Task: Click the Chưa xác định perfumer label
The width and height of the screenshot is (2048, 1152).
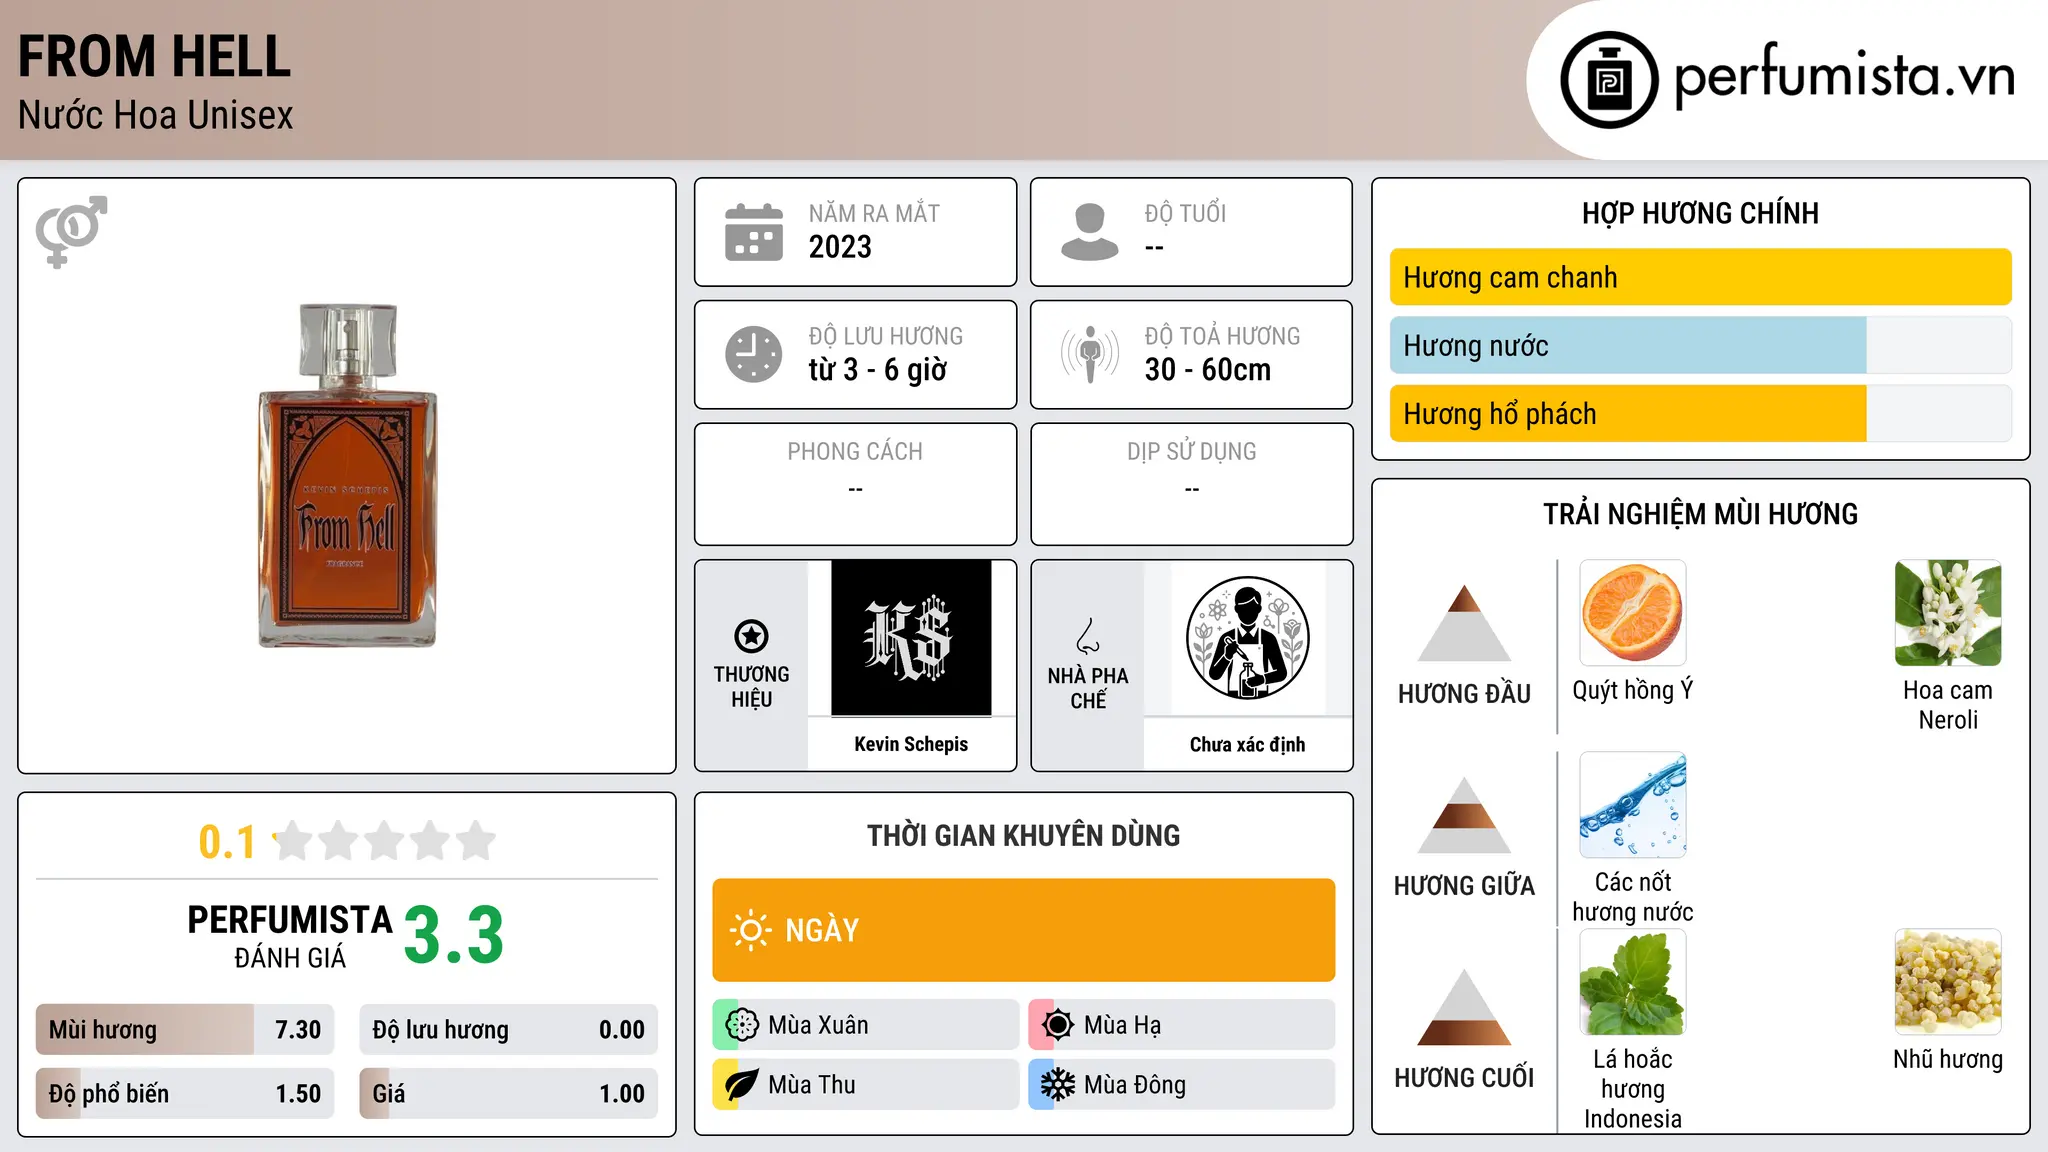Action: [x=1247, y=744]
